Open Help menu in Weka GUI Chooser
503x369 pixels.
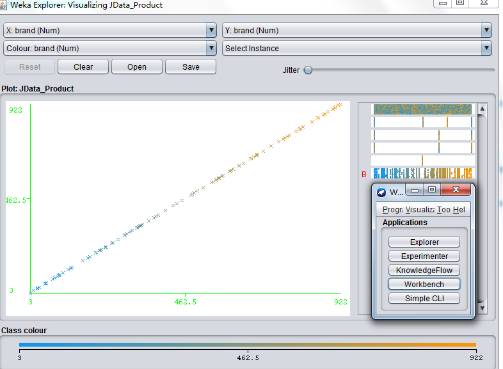(x=459, y=210)
